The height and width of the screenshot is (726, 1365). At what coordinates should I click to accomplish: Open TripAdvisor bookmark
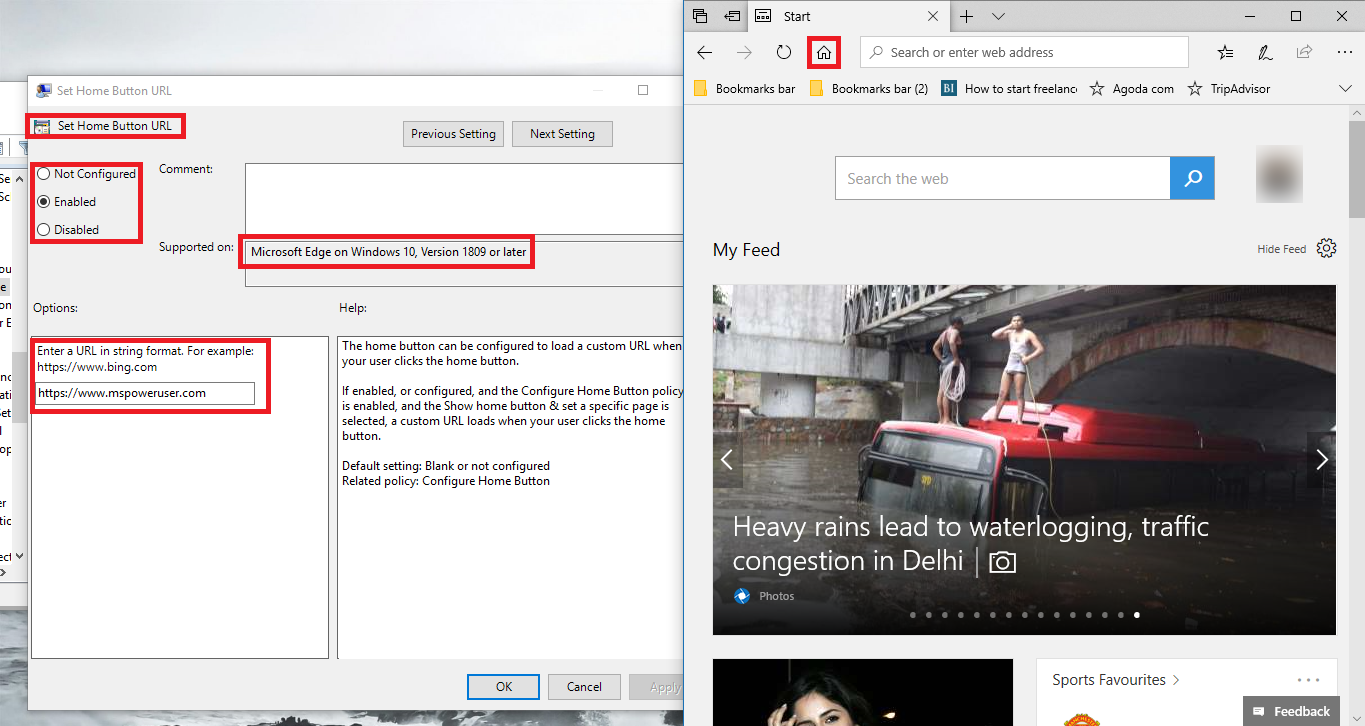click(x=1228, y=88)
